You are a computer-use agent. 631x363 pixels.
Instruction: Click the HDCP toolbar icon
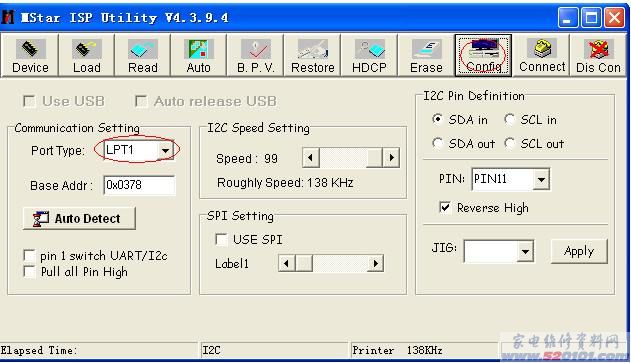coord(369,56)
